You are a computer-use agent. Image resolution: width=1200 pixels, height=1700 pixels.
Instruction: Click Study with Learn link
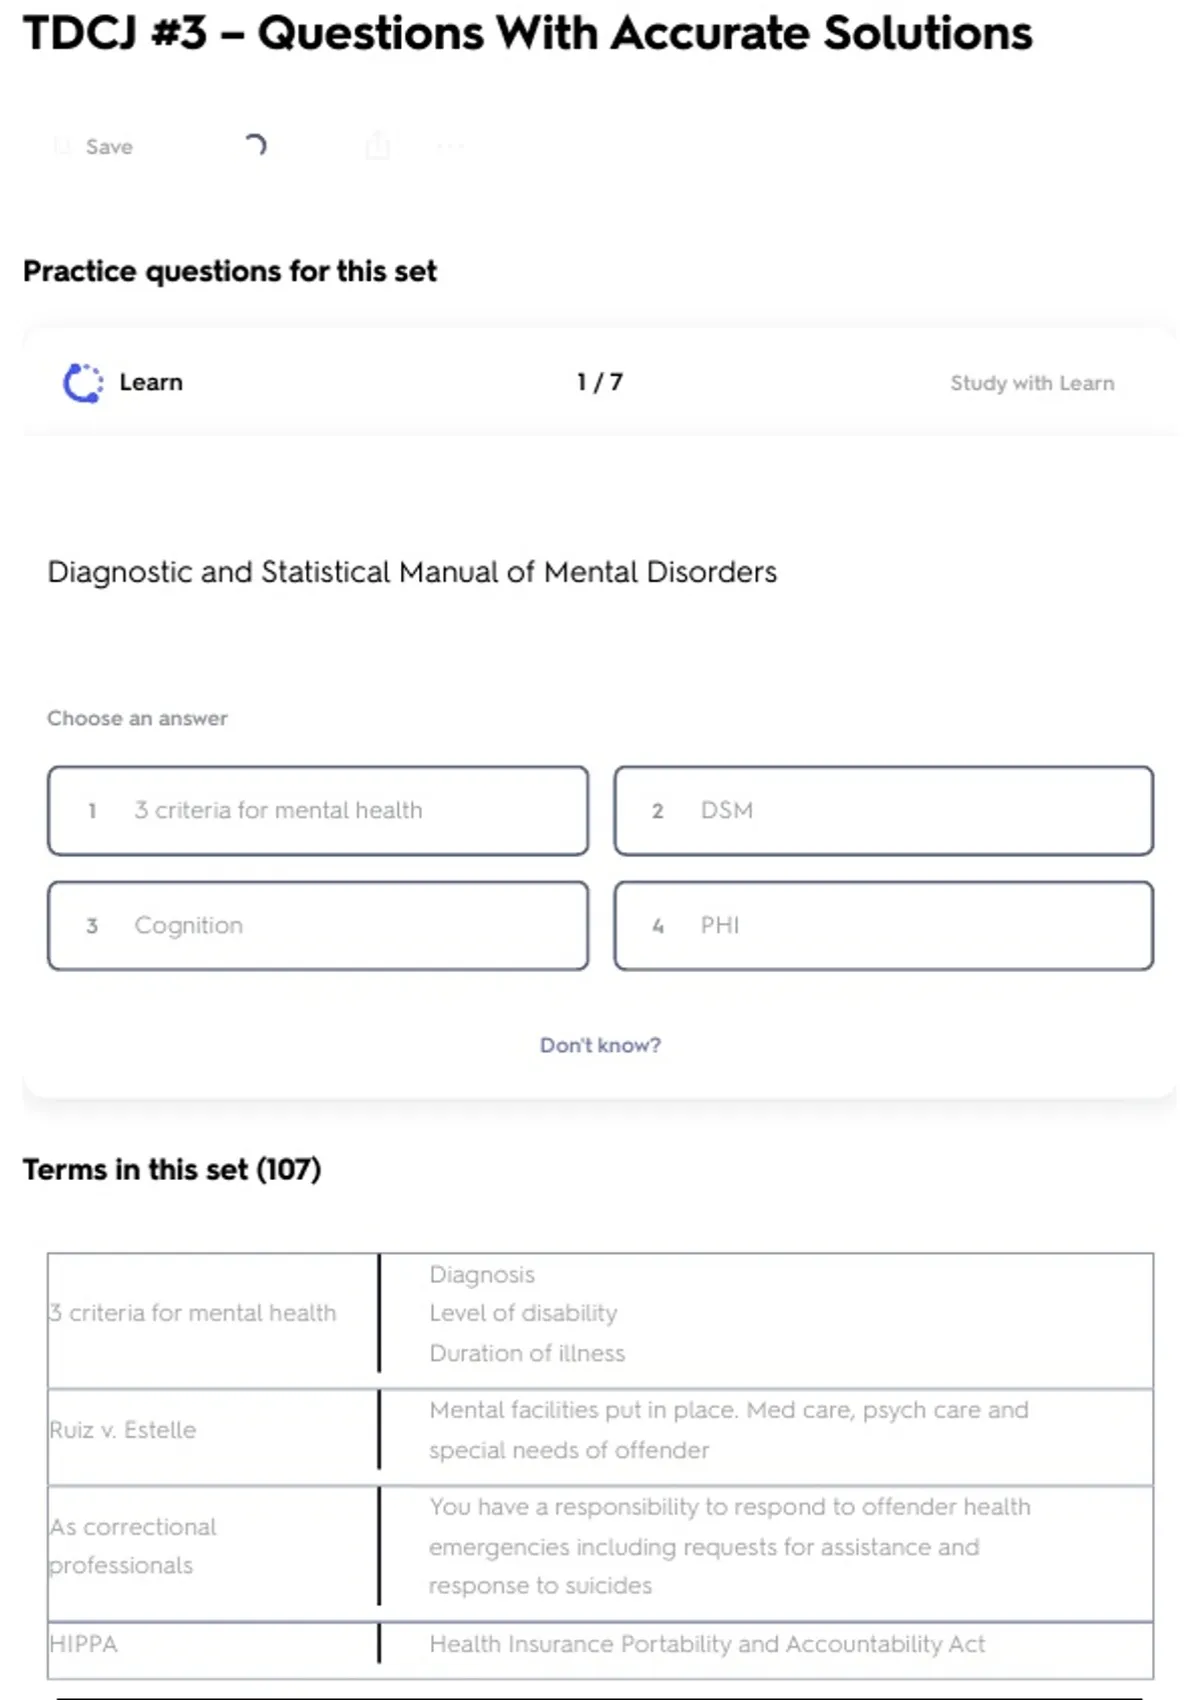(x=1031, y=383)
